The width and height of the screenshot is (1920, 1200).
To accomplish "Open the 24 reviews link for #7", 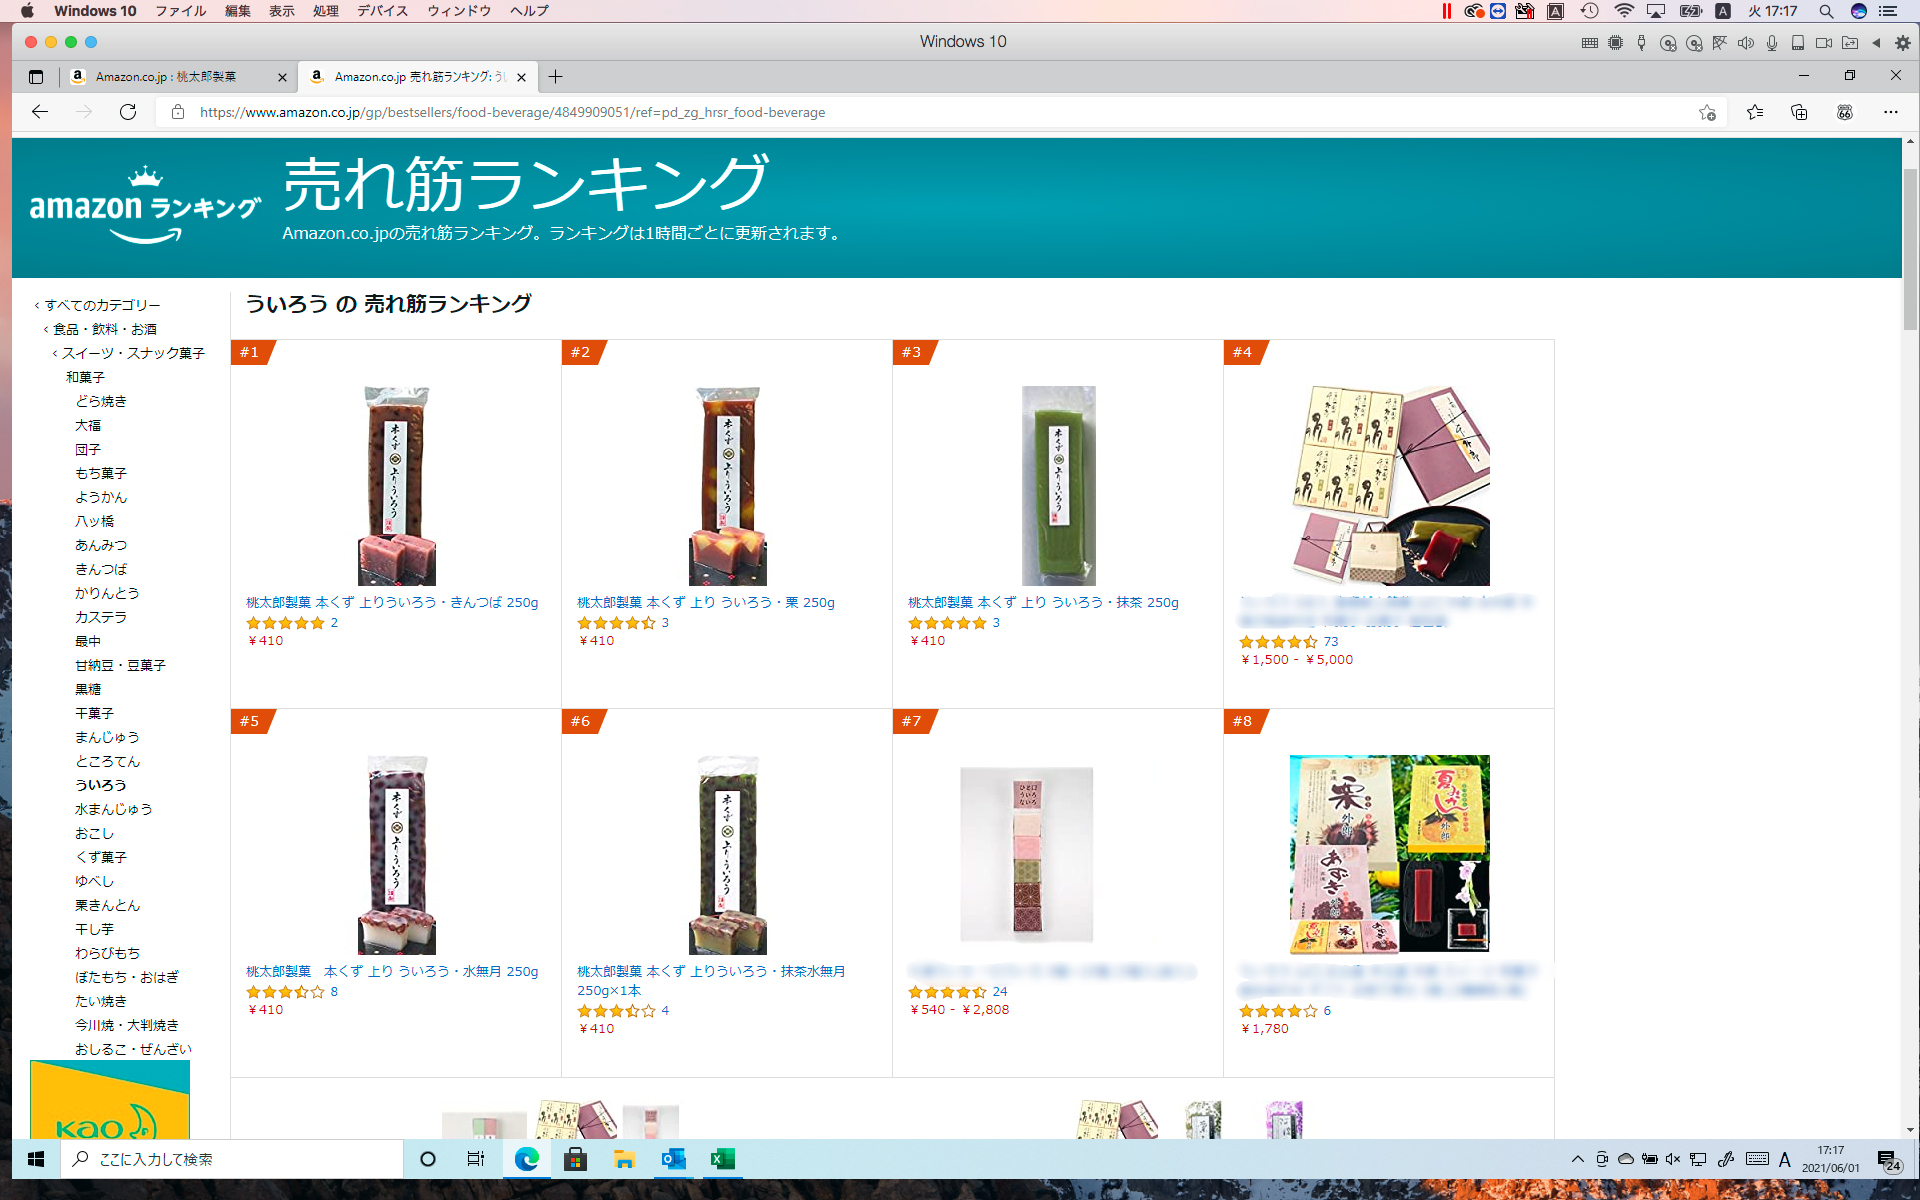I will pyautogui.click(x=1000, y=991).
